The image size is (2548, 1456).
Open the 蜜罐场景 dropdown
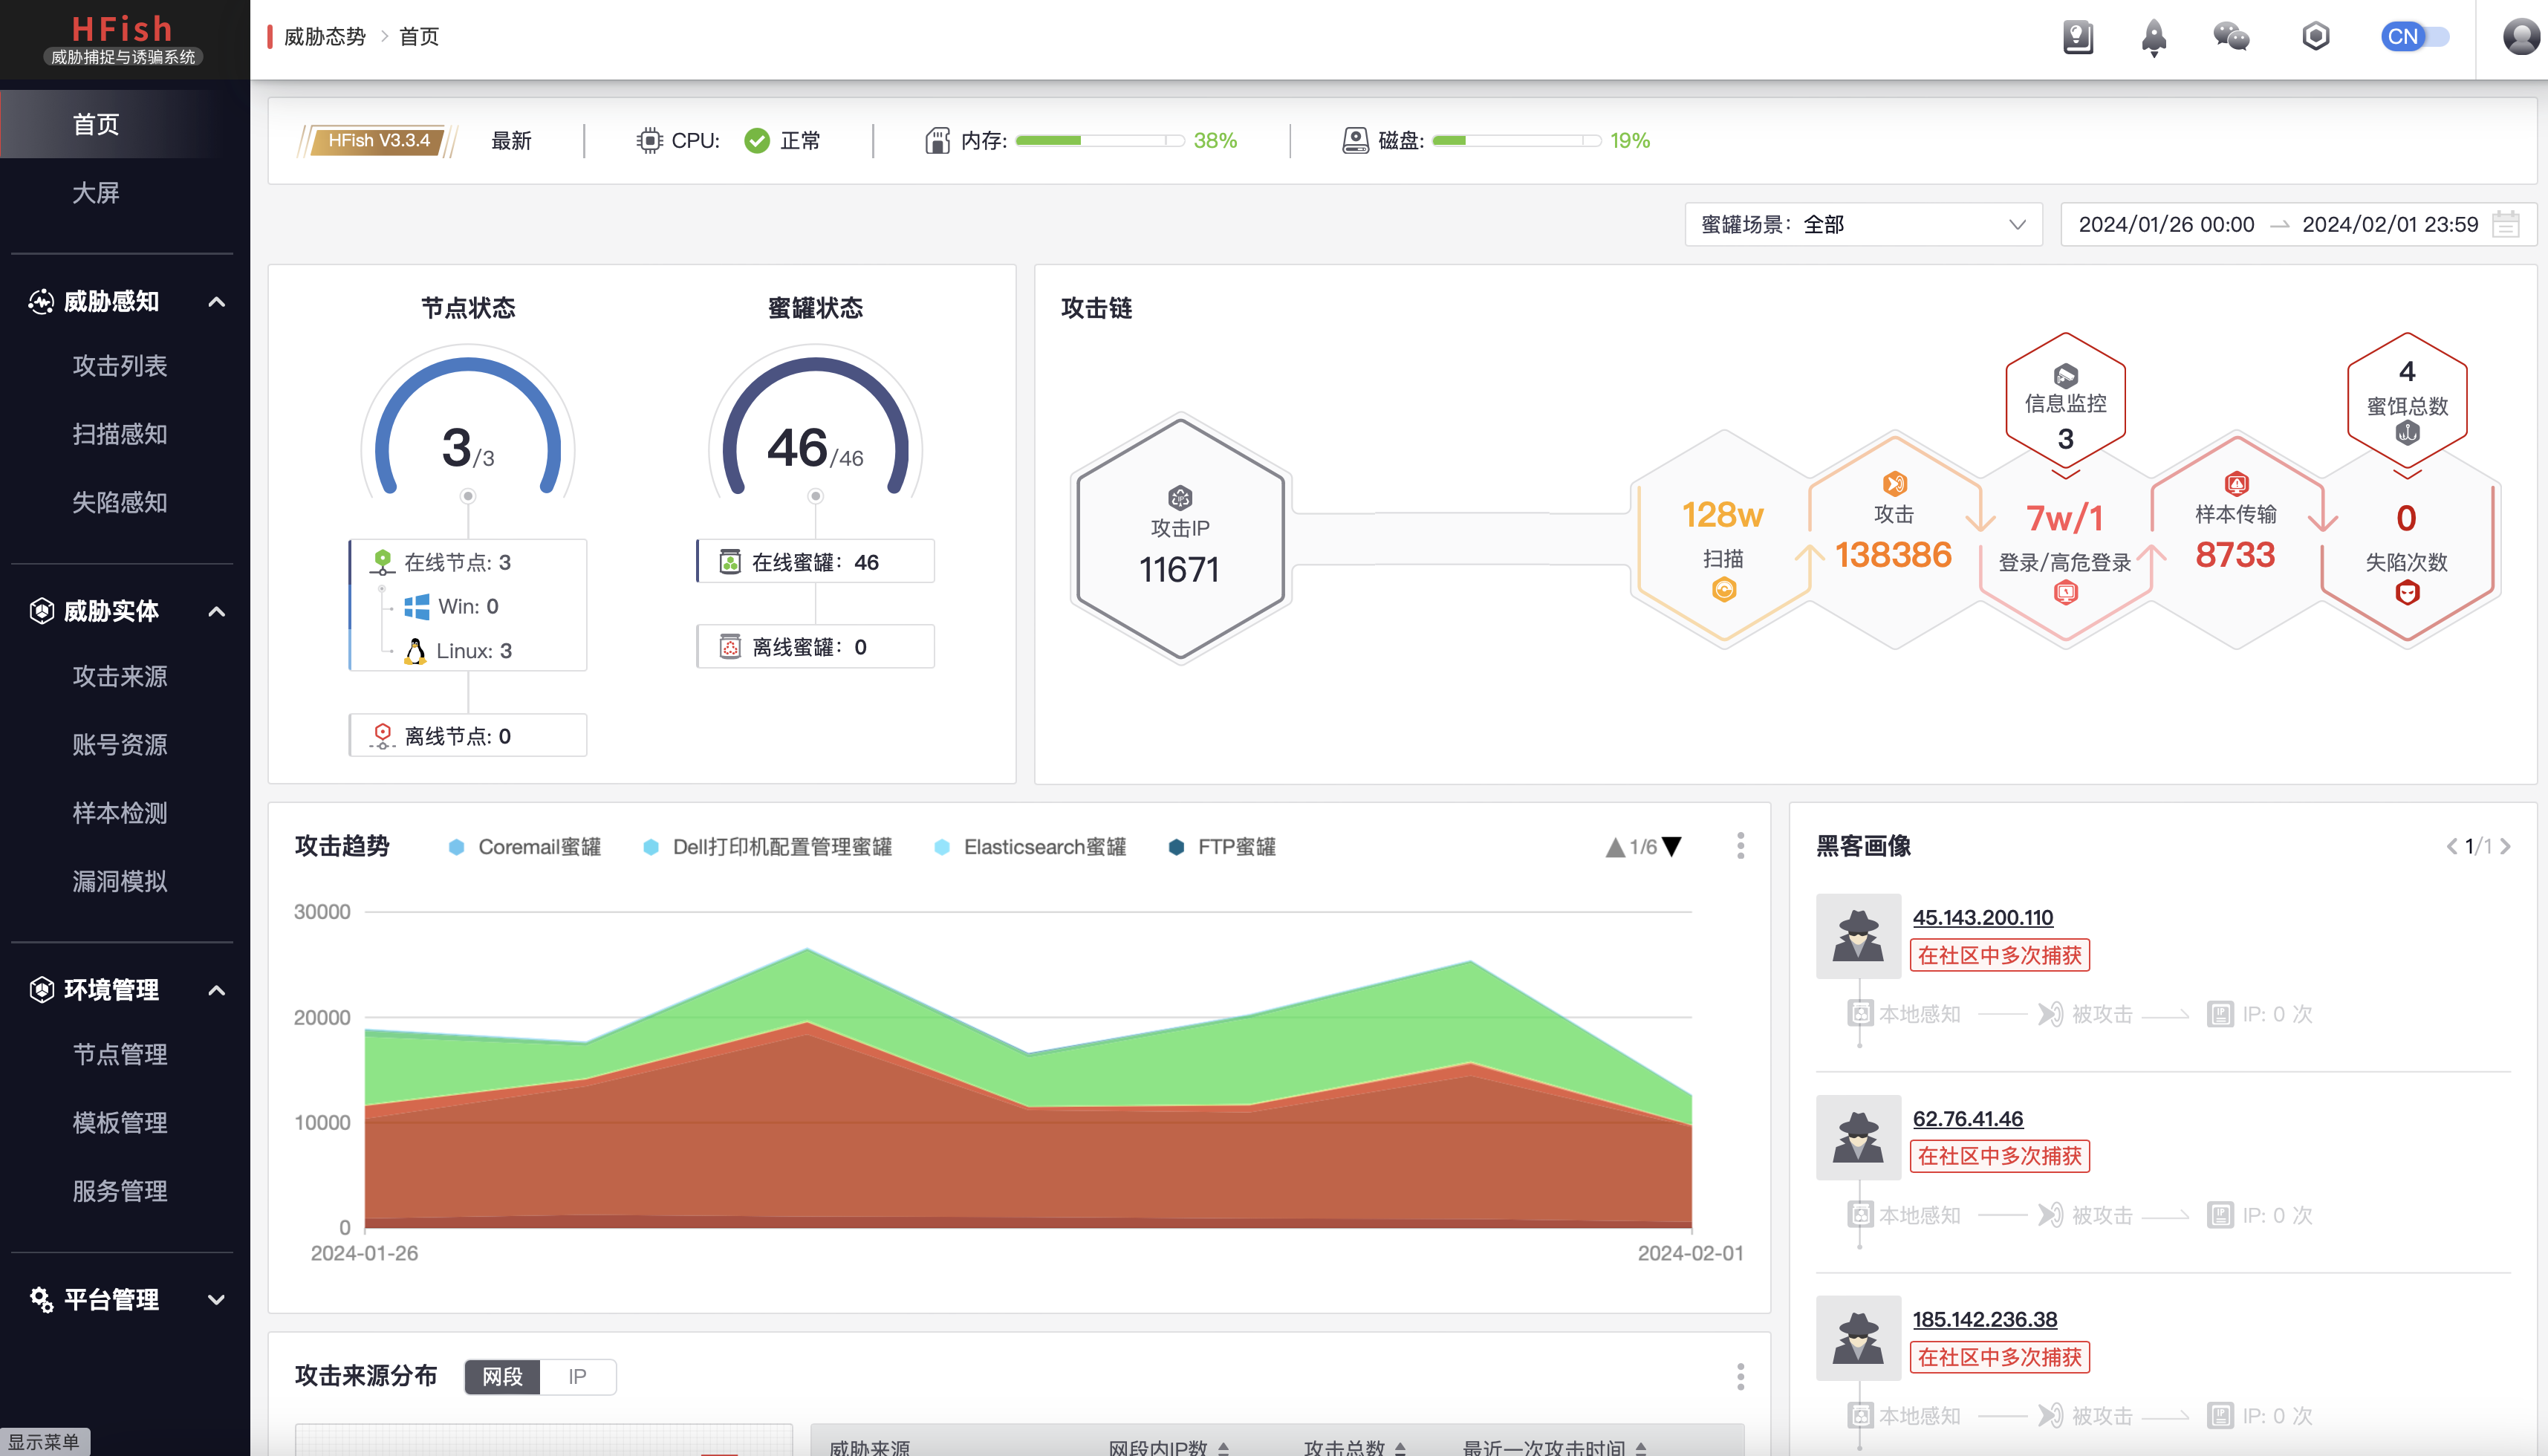(x=1862, y=224)
